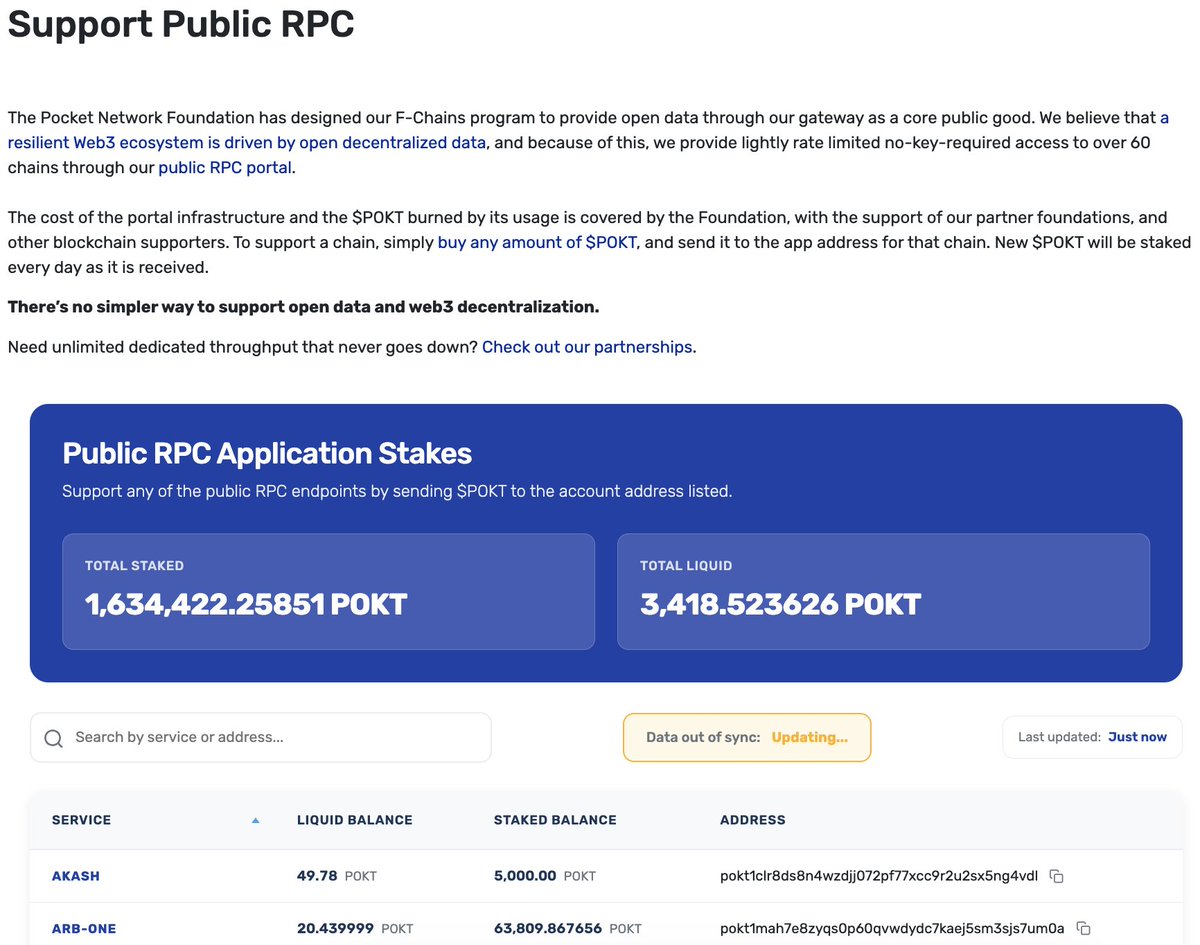This screenshot has width=1200, height=945.
Task: Focus the search by service or address field
Action: pos(261,737)
